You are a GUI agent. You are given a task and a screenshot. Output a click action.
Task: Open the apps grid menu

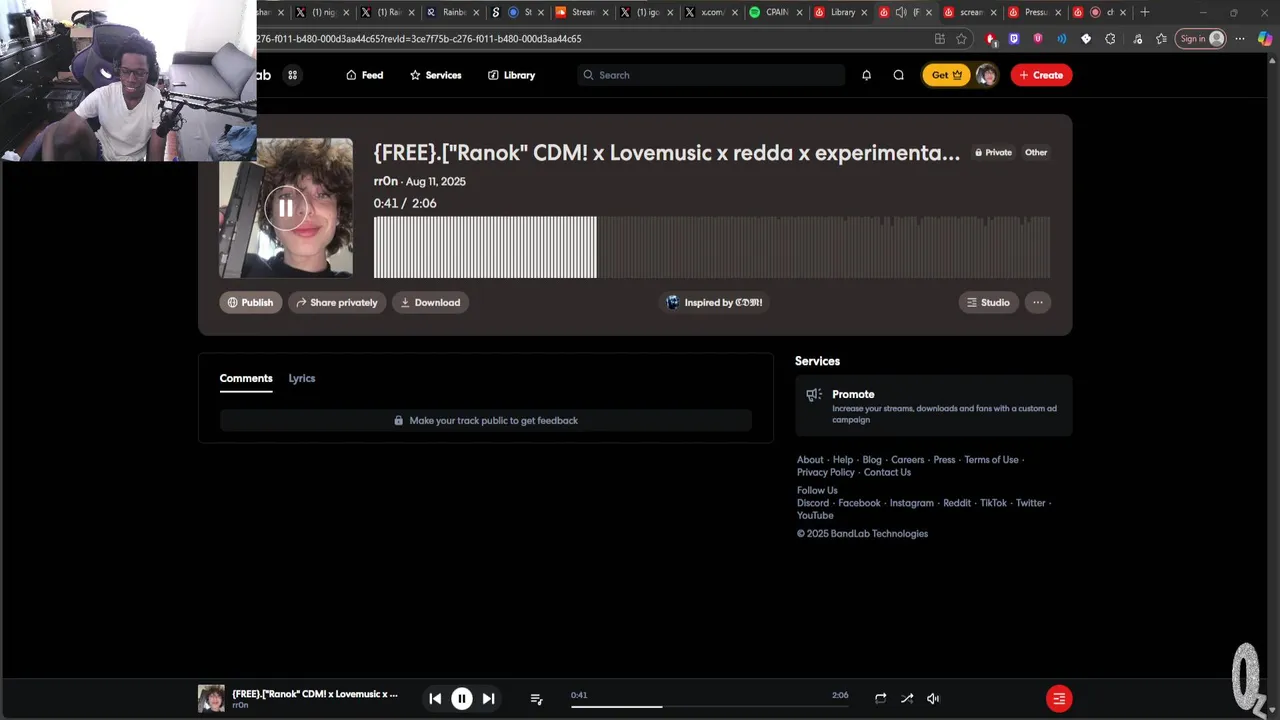(292, 75)
